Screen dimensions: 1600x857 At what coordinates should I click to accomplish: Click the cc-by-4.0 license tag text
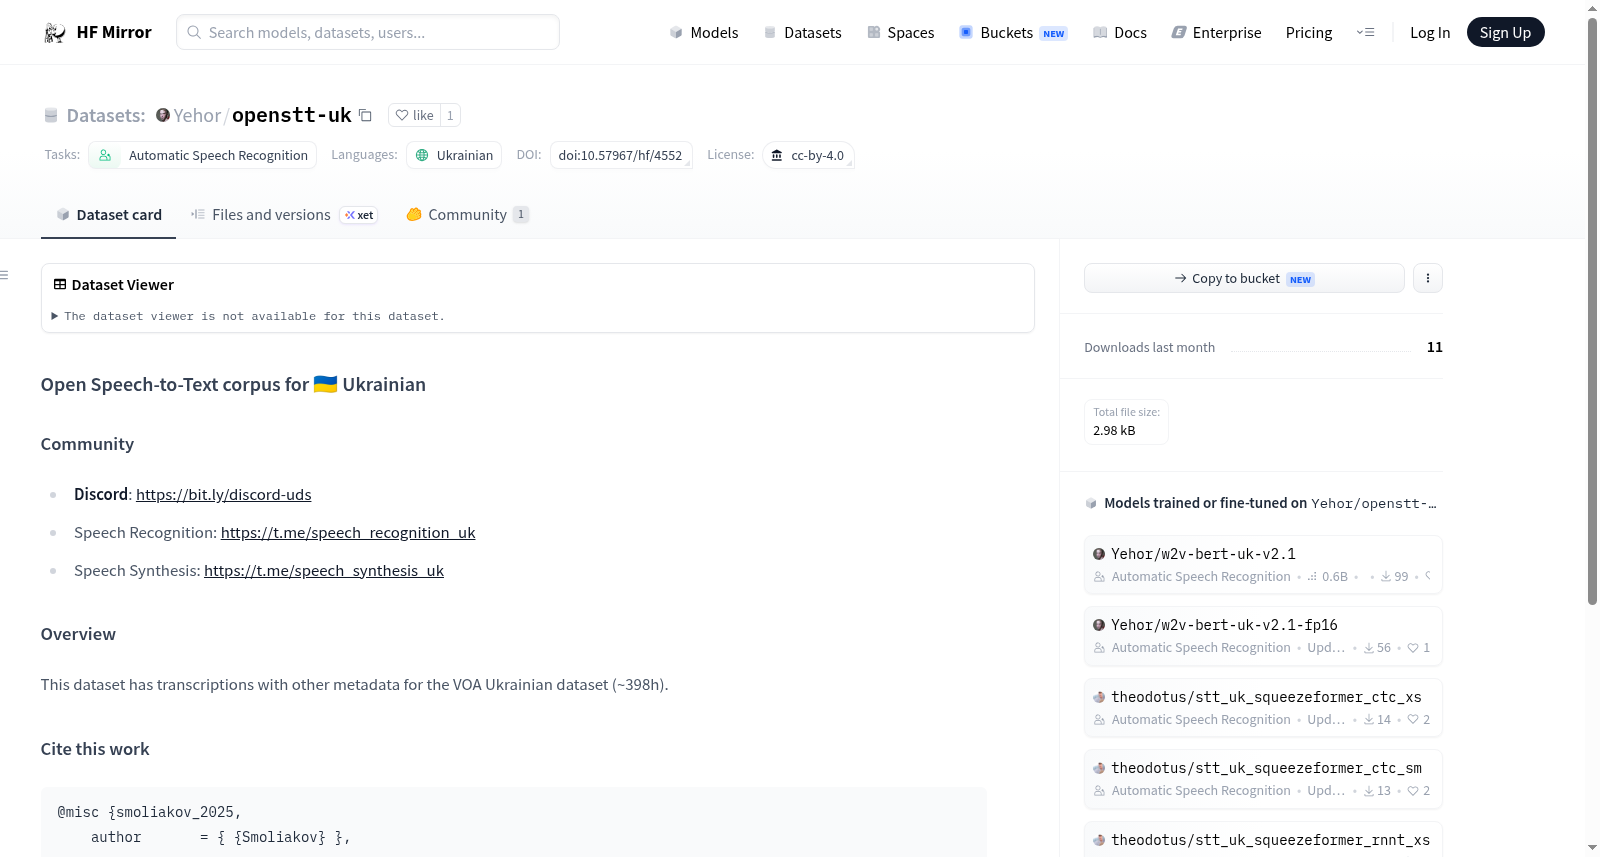click(x=818, y=155)
